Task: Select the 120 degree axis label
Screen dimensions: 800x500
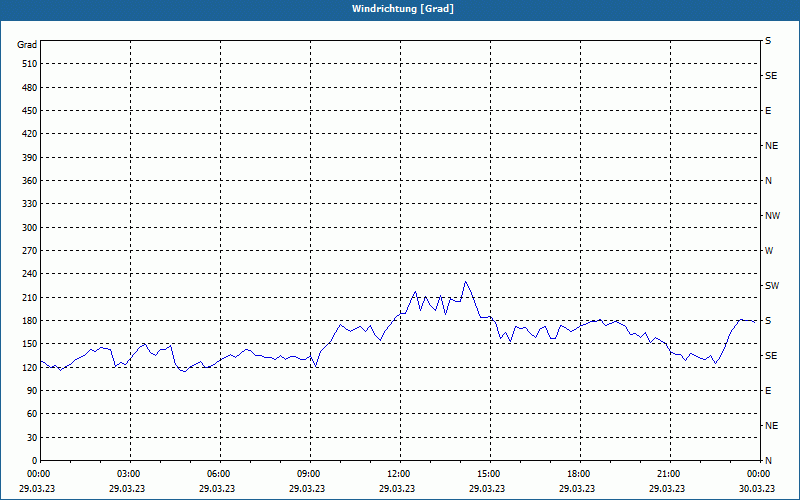Action: click(x=30, y=367)
